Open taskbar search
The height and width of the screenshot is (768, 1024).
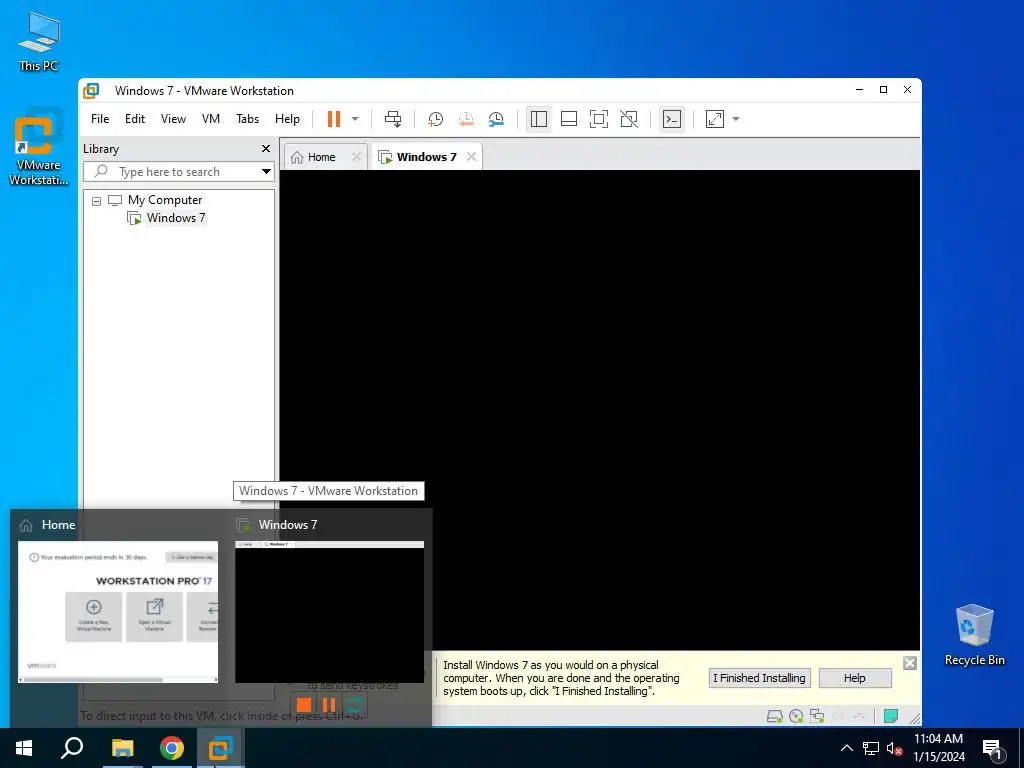pyautogui.click(x=72, y=748)
